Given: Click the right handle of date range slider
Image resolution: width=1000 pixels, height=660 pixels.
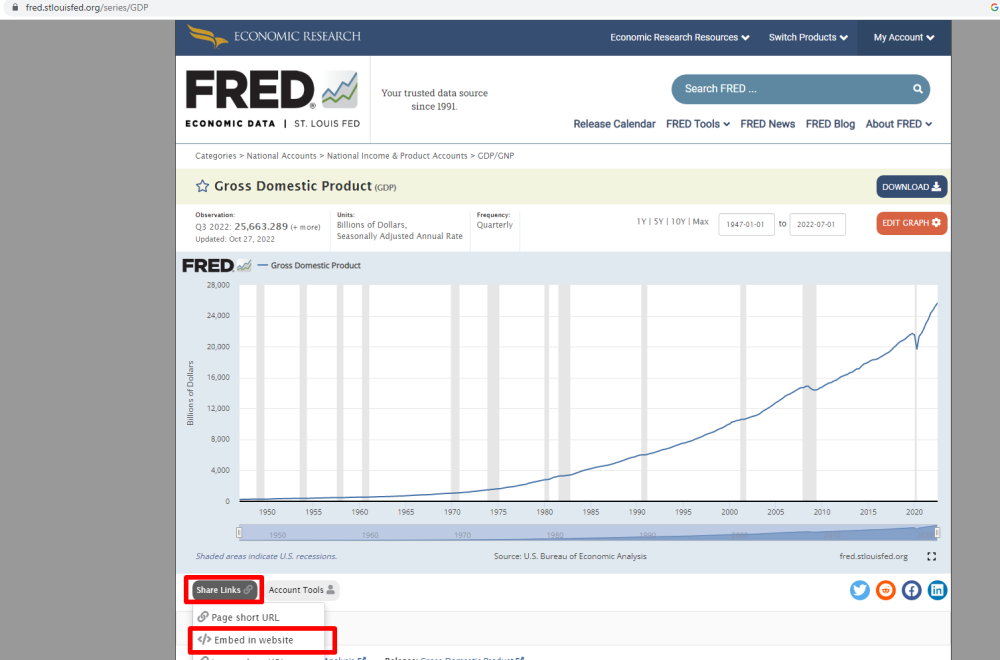Looking at the screenshot, I should point(937,532).
